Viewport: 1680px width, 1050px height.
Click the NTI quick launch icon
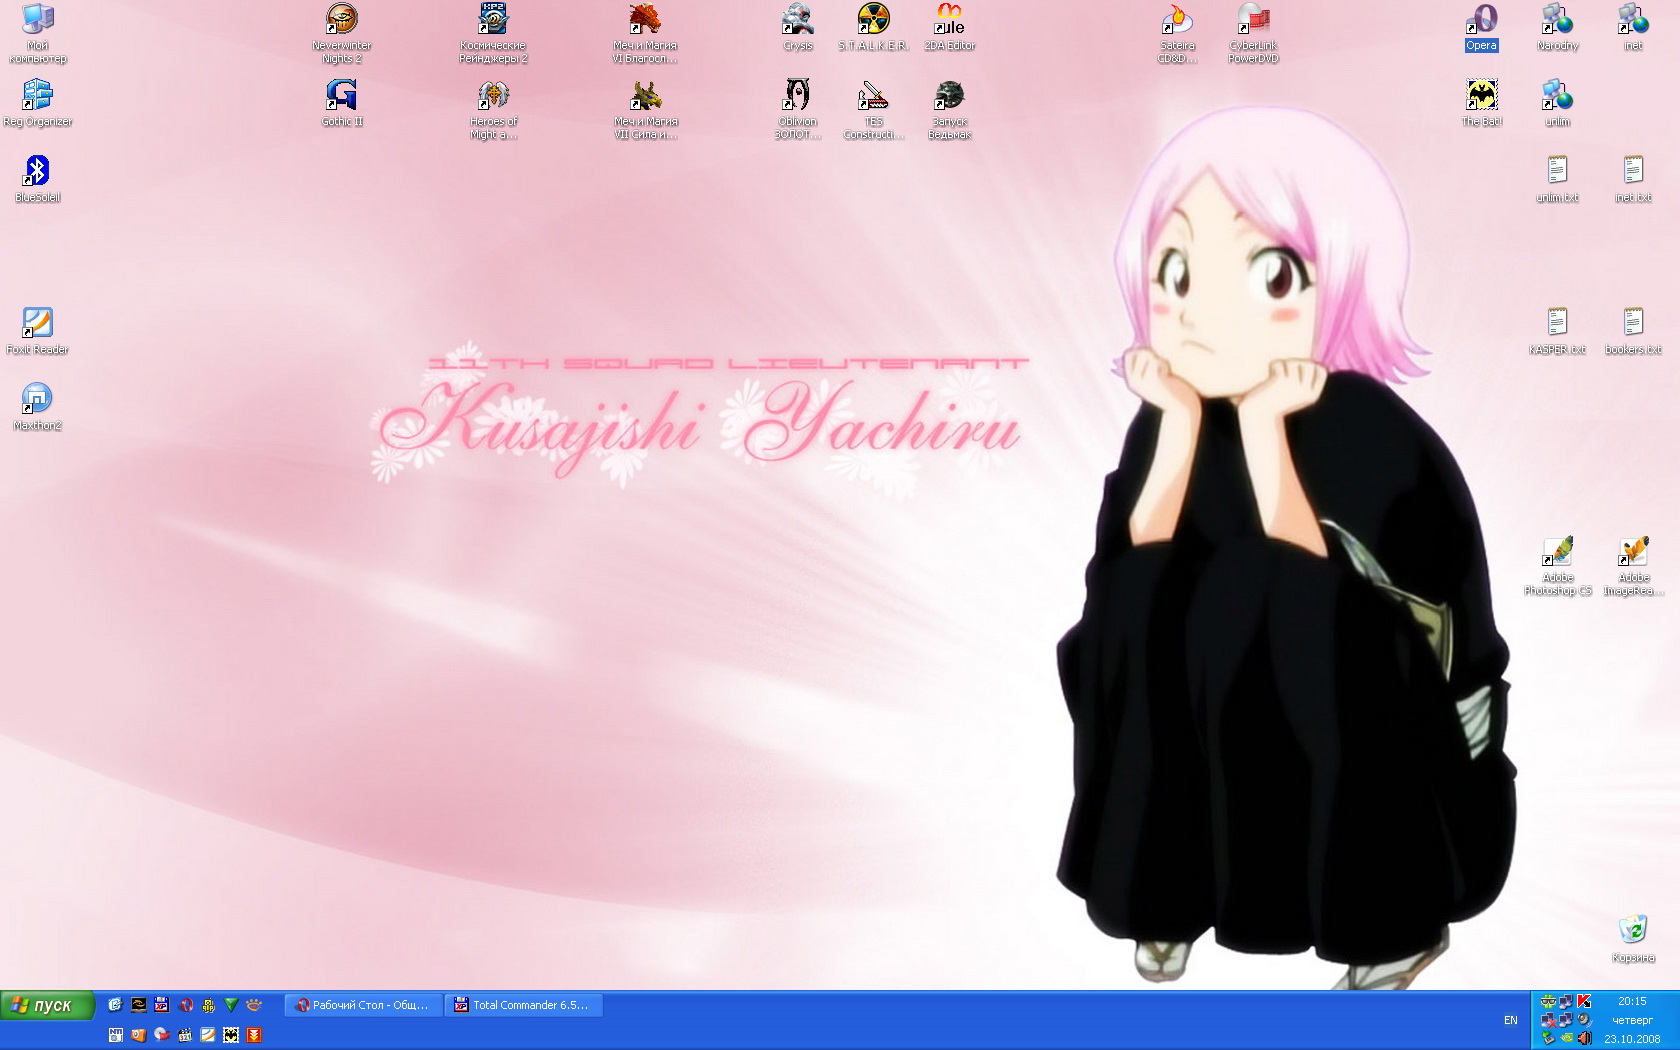tap(116, 1035)
